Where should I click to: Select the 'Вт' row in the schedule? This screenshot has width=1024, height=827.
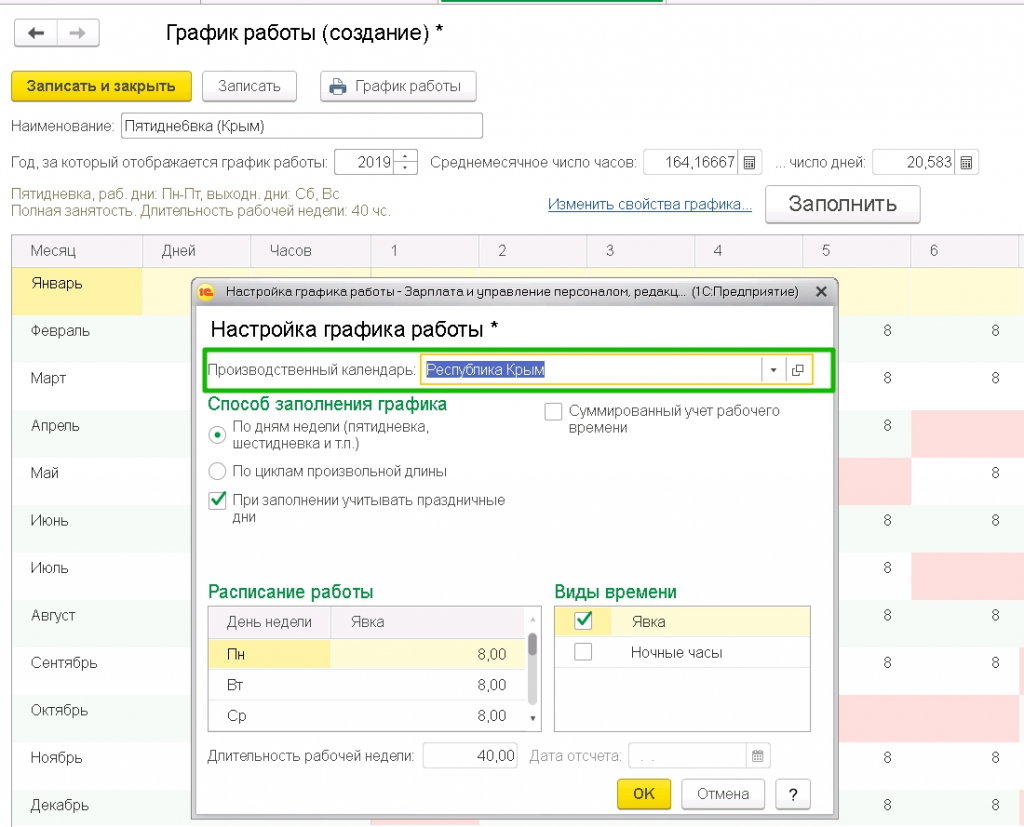366,685
